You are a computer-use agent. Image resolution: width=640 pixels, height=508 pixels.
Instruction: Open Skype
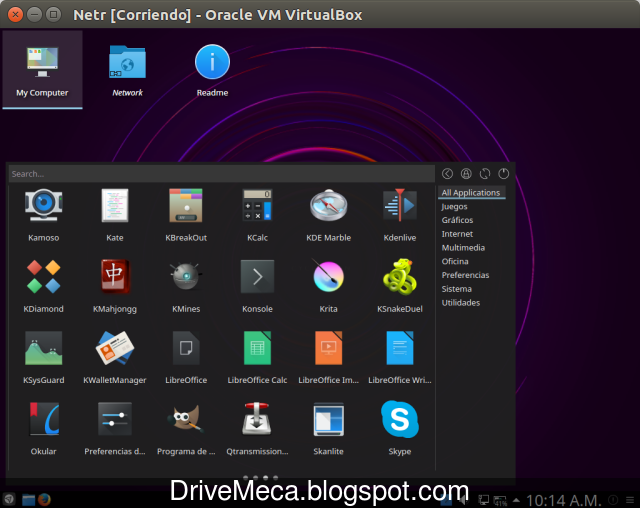[x=400, y=428]
